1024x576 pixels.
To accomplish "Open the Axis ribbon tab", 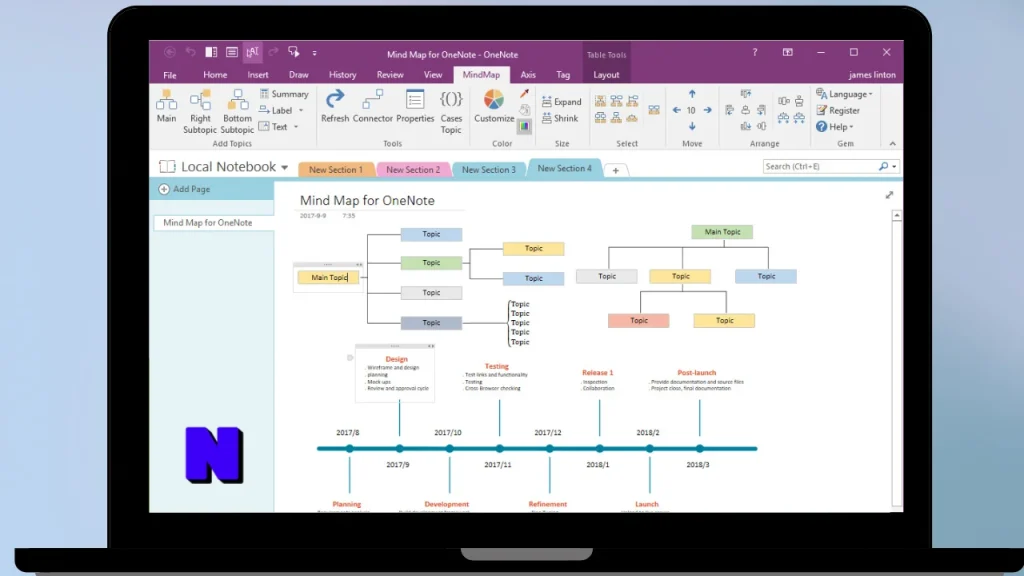I will (x=528, y=75).
